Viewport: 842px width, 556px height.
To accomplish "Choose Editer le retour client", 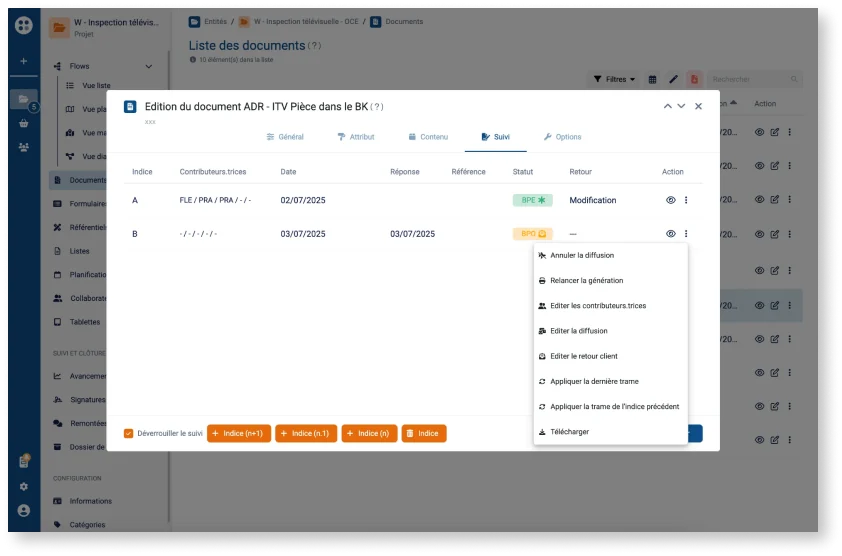I will click(611, 357).
